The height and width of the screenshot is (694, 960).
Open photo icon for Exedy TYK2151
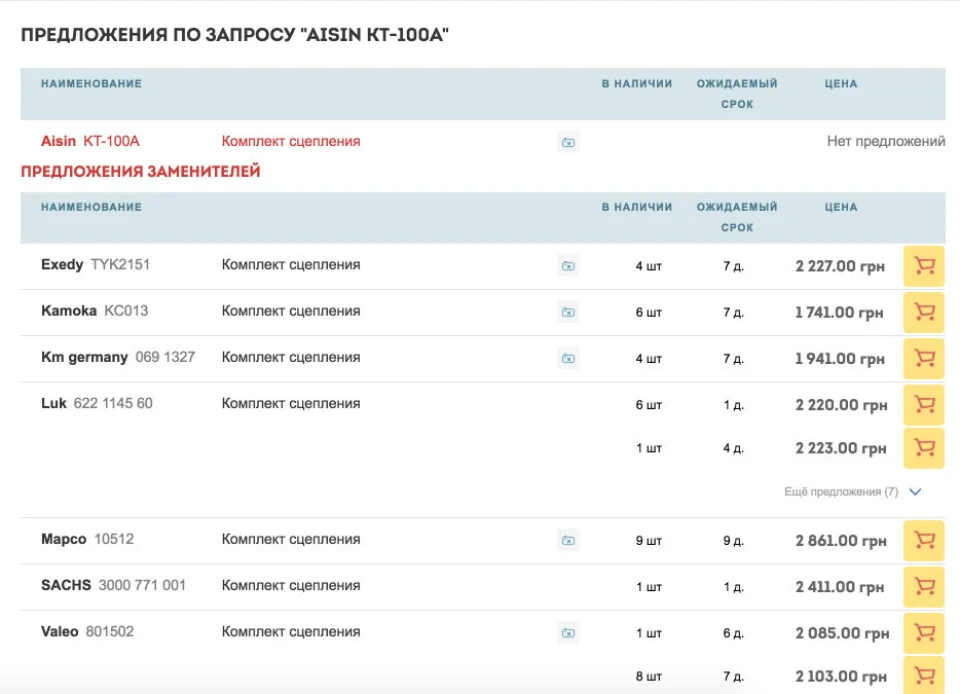point(568,266)
